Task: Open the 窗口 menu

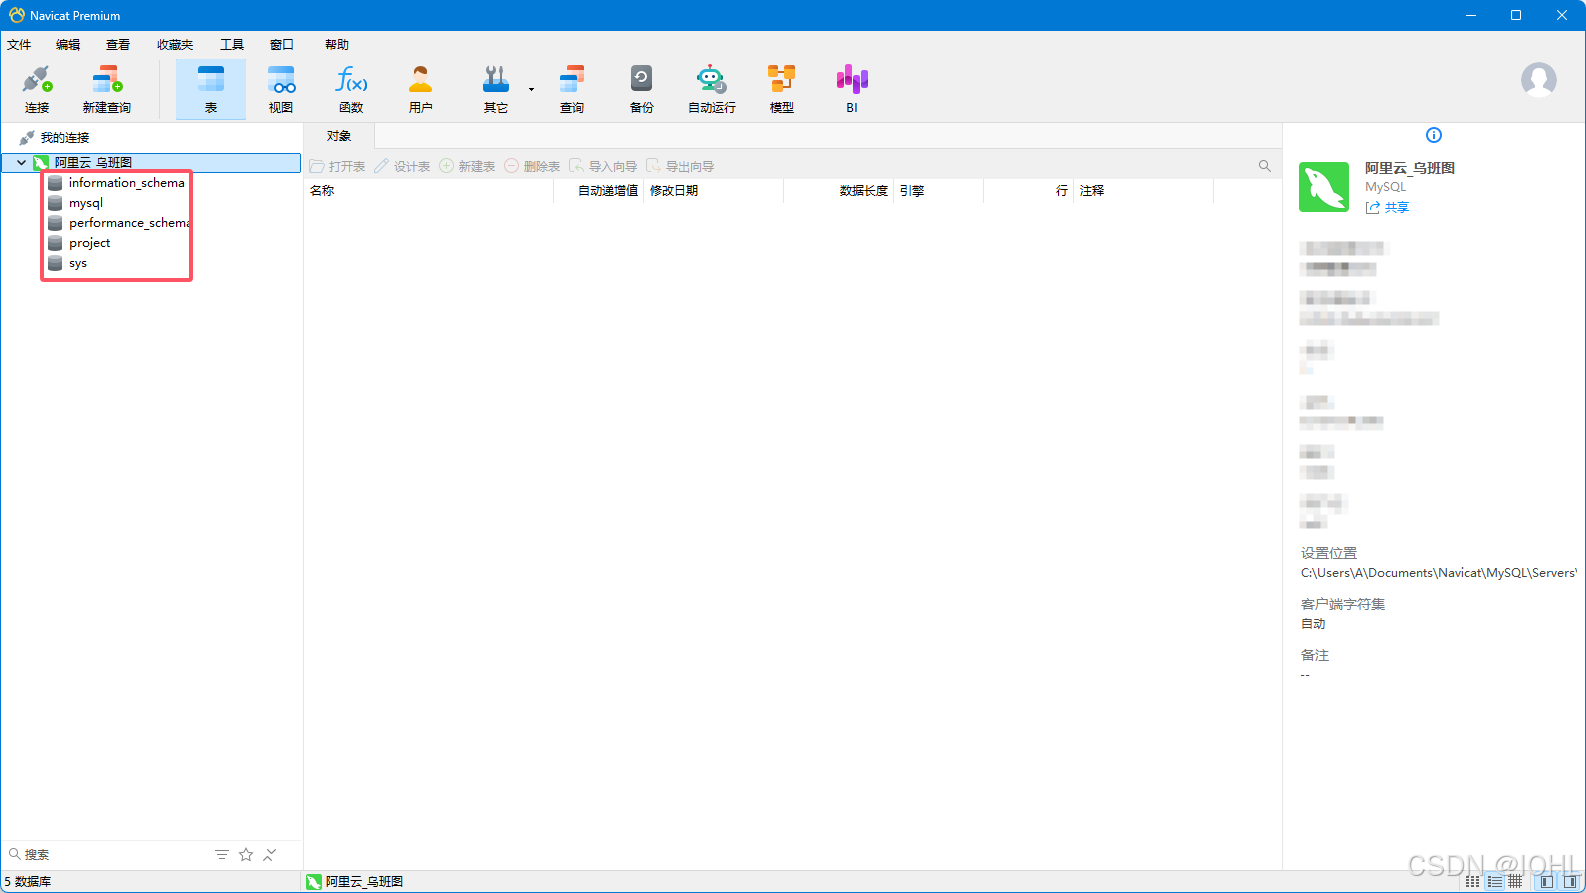Action: coord(282,44)
